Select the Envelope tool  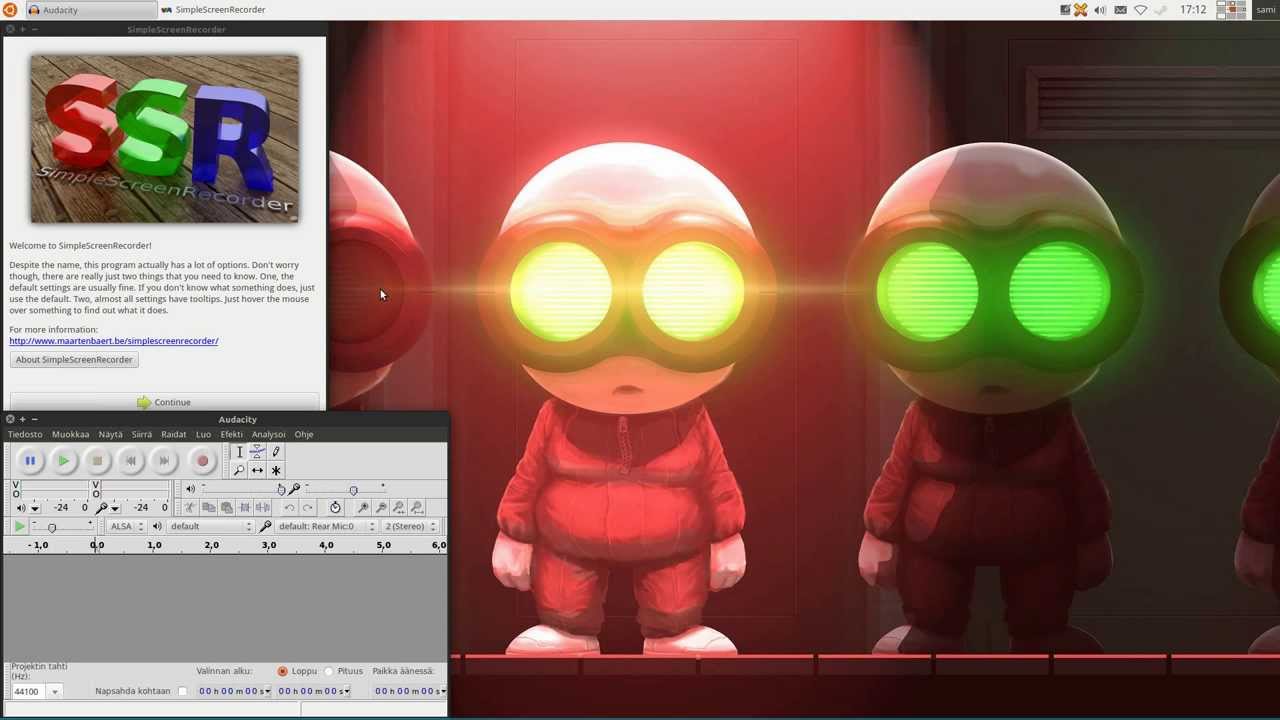coord(257,452)
